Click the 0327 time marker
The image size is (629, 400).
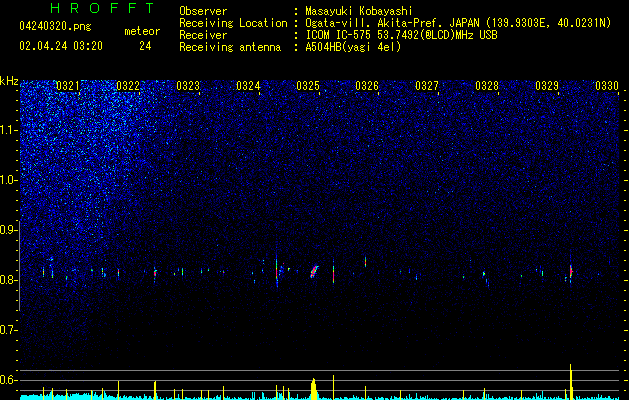[x=427, y=86]
